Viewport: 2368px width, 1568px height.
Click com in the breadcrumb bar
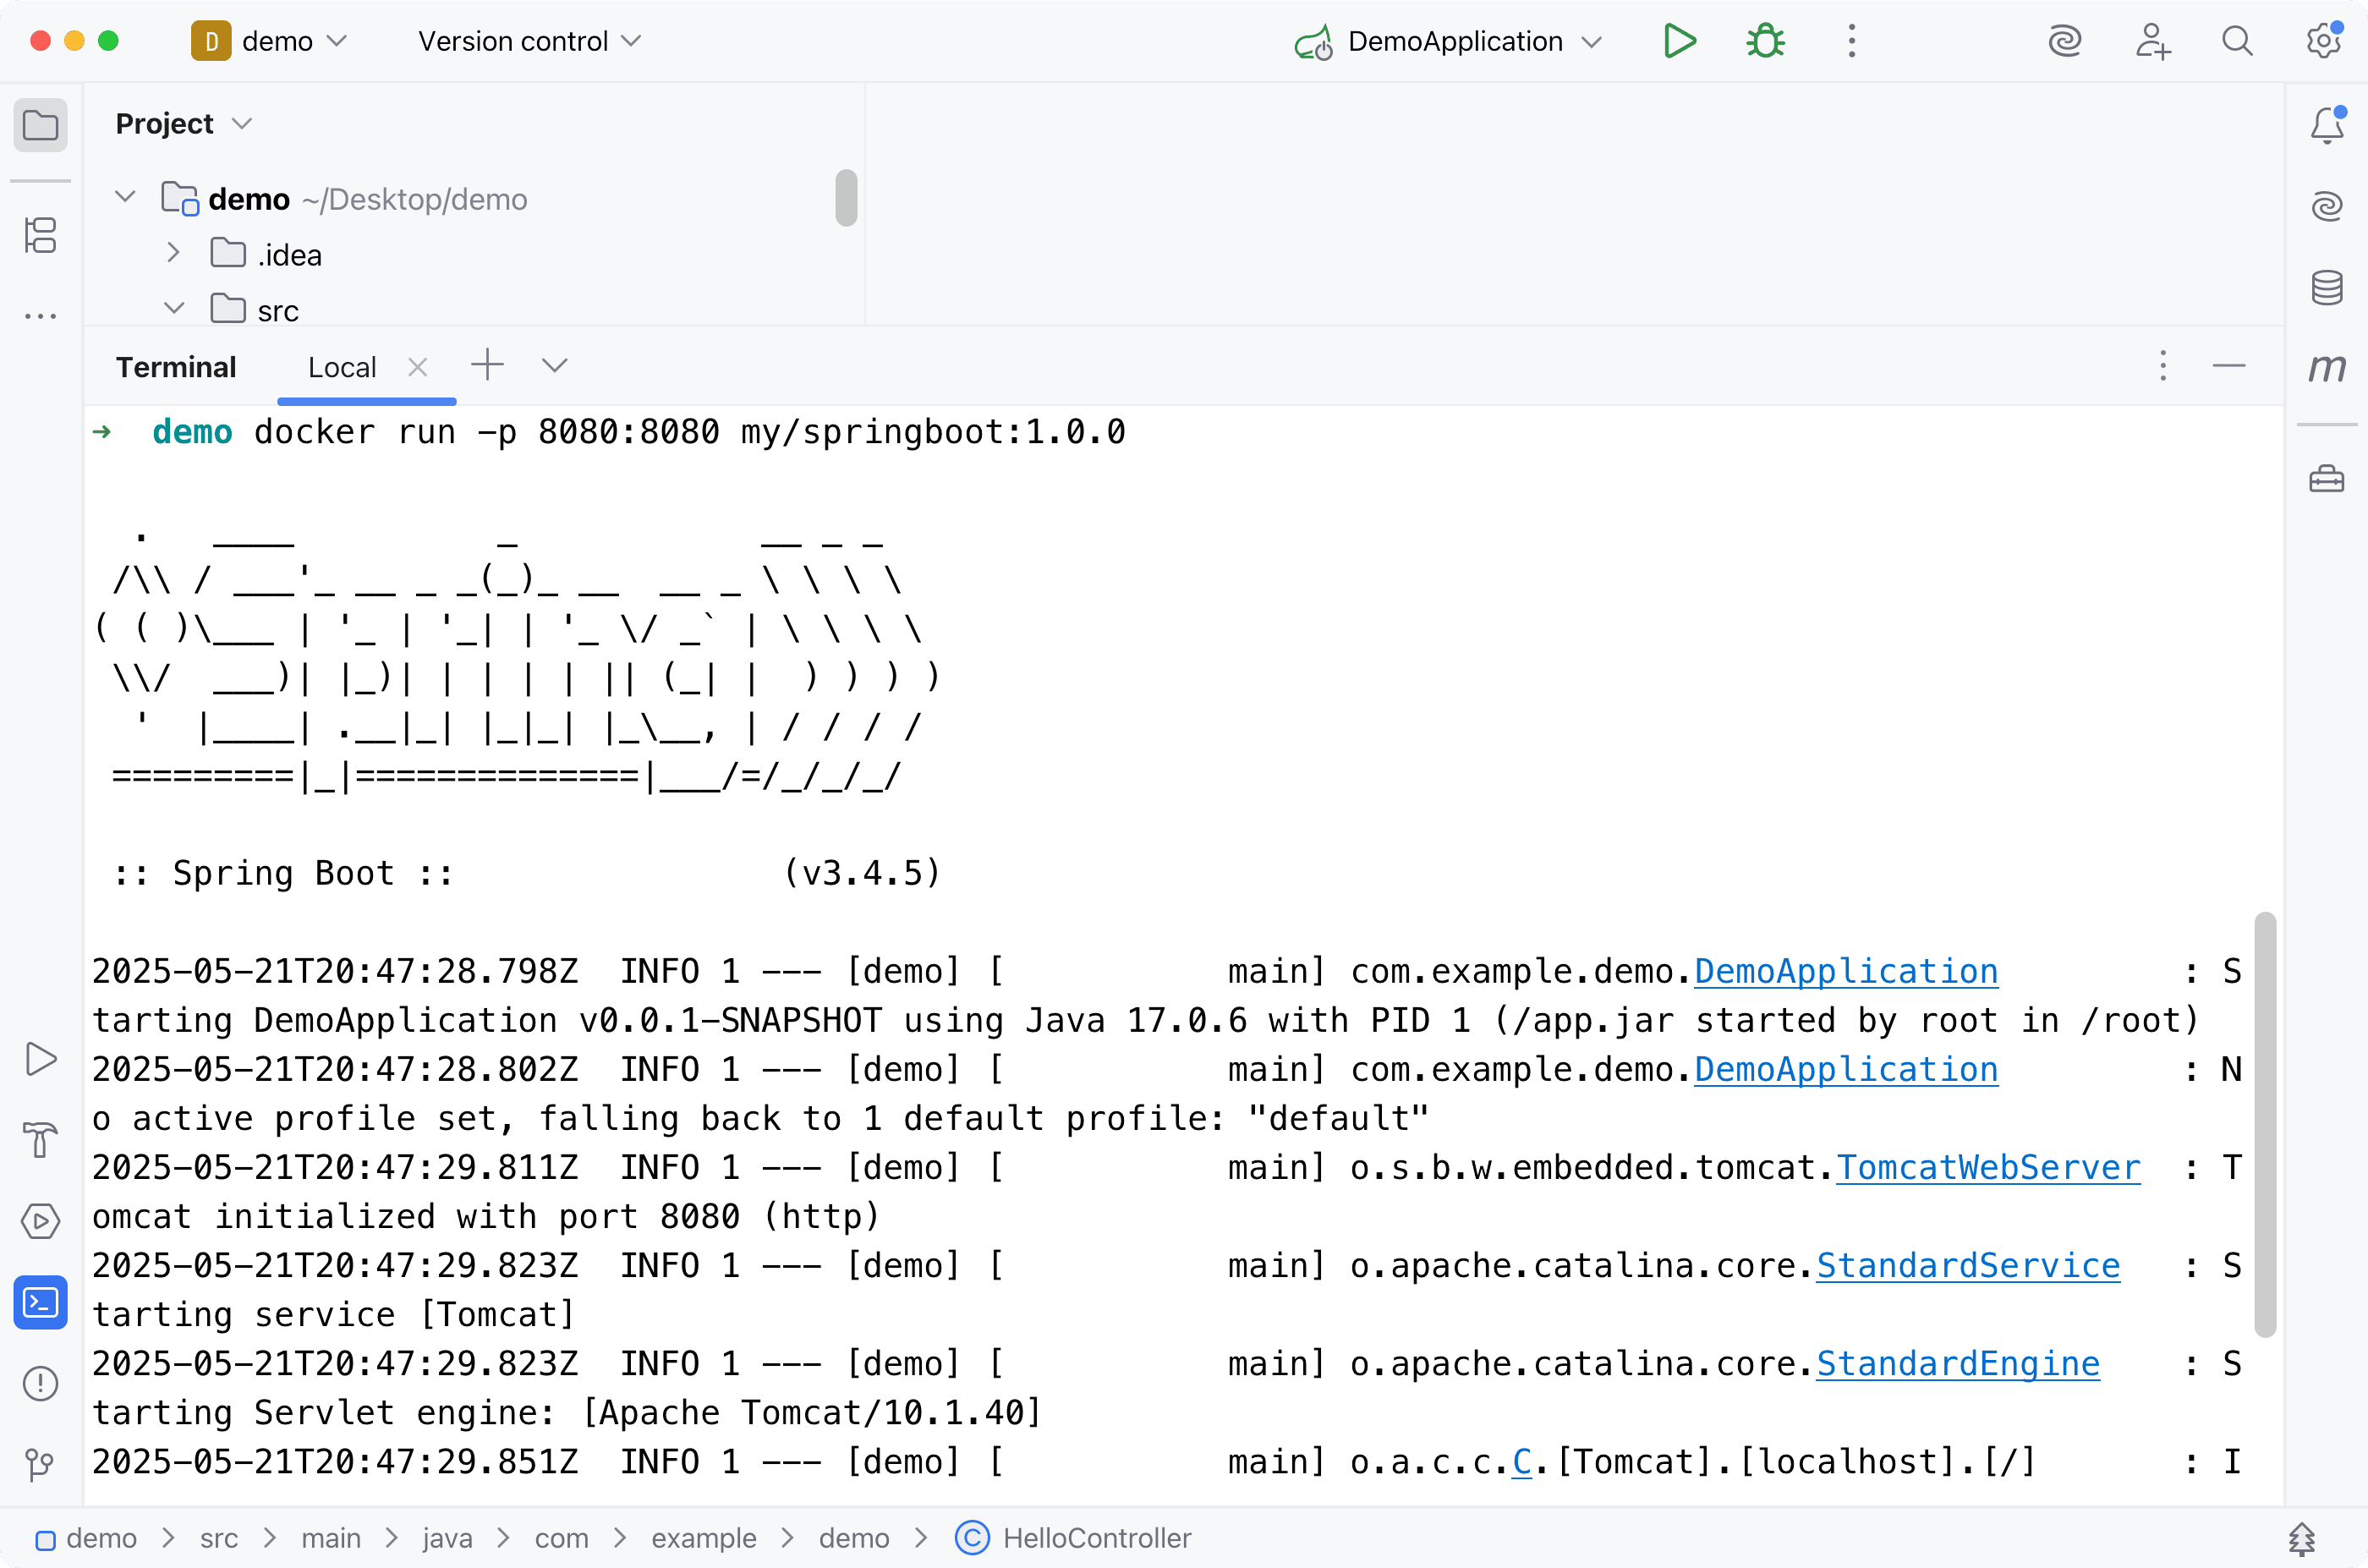click(x=561, y=1539)
